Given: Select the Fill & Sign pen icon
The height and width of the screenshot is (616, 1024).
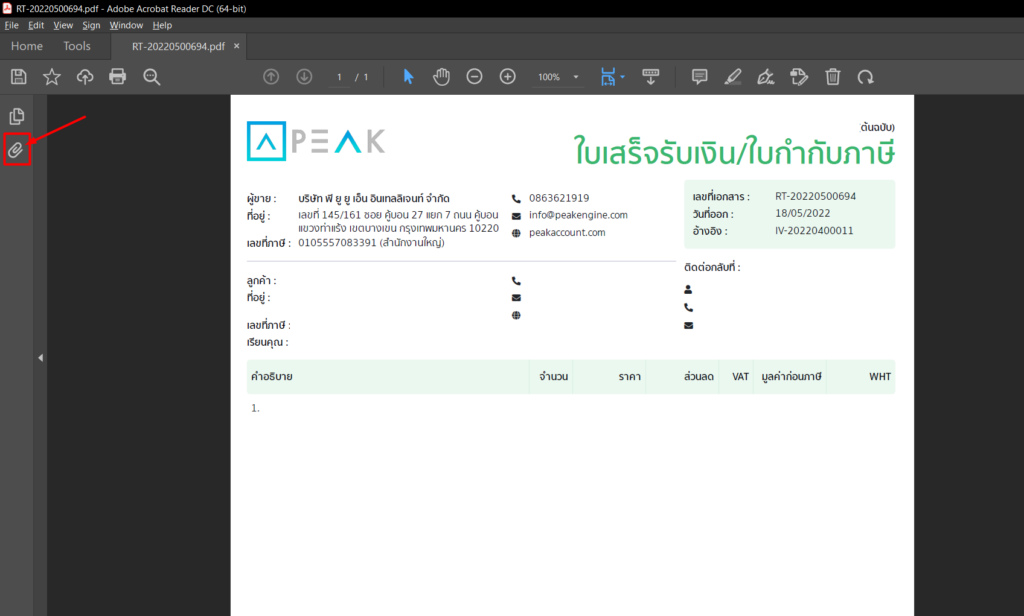Looking at the screenshot, I should [765, 76].
